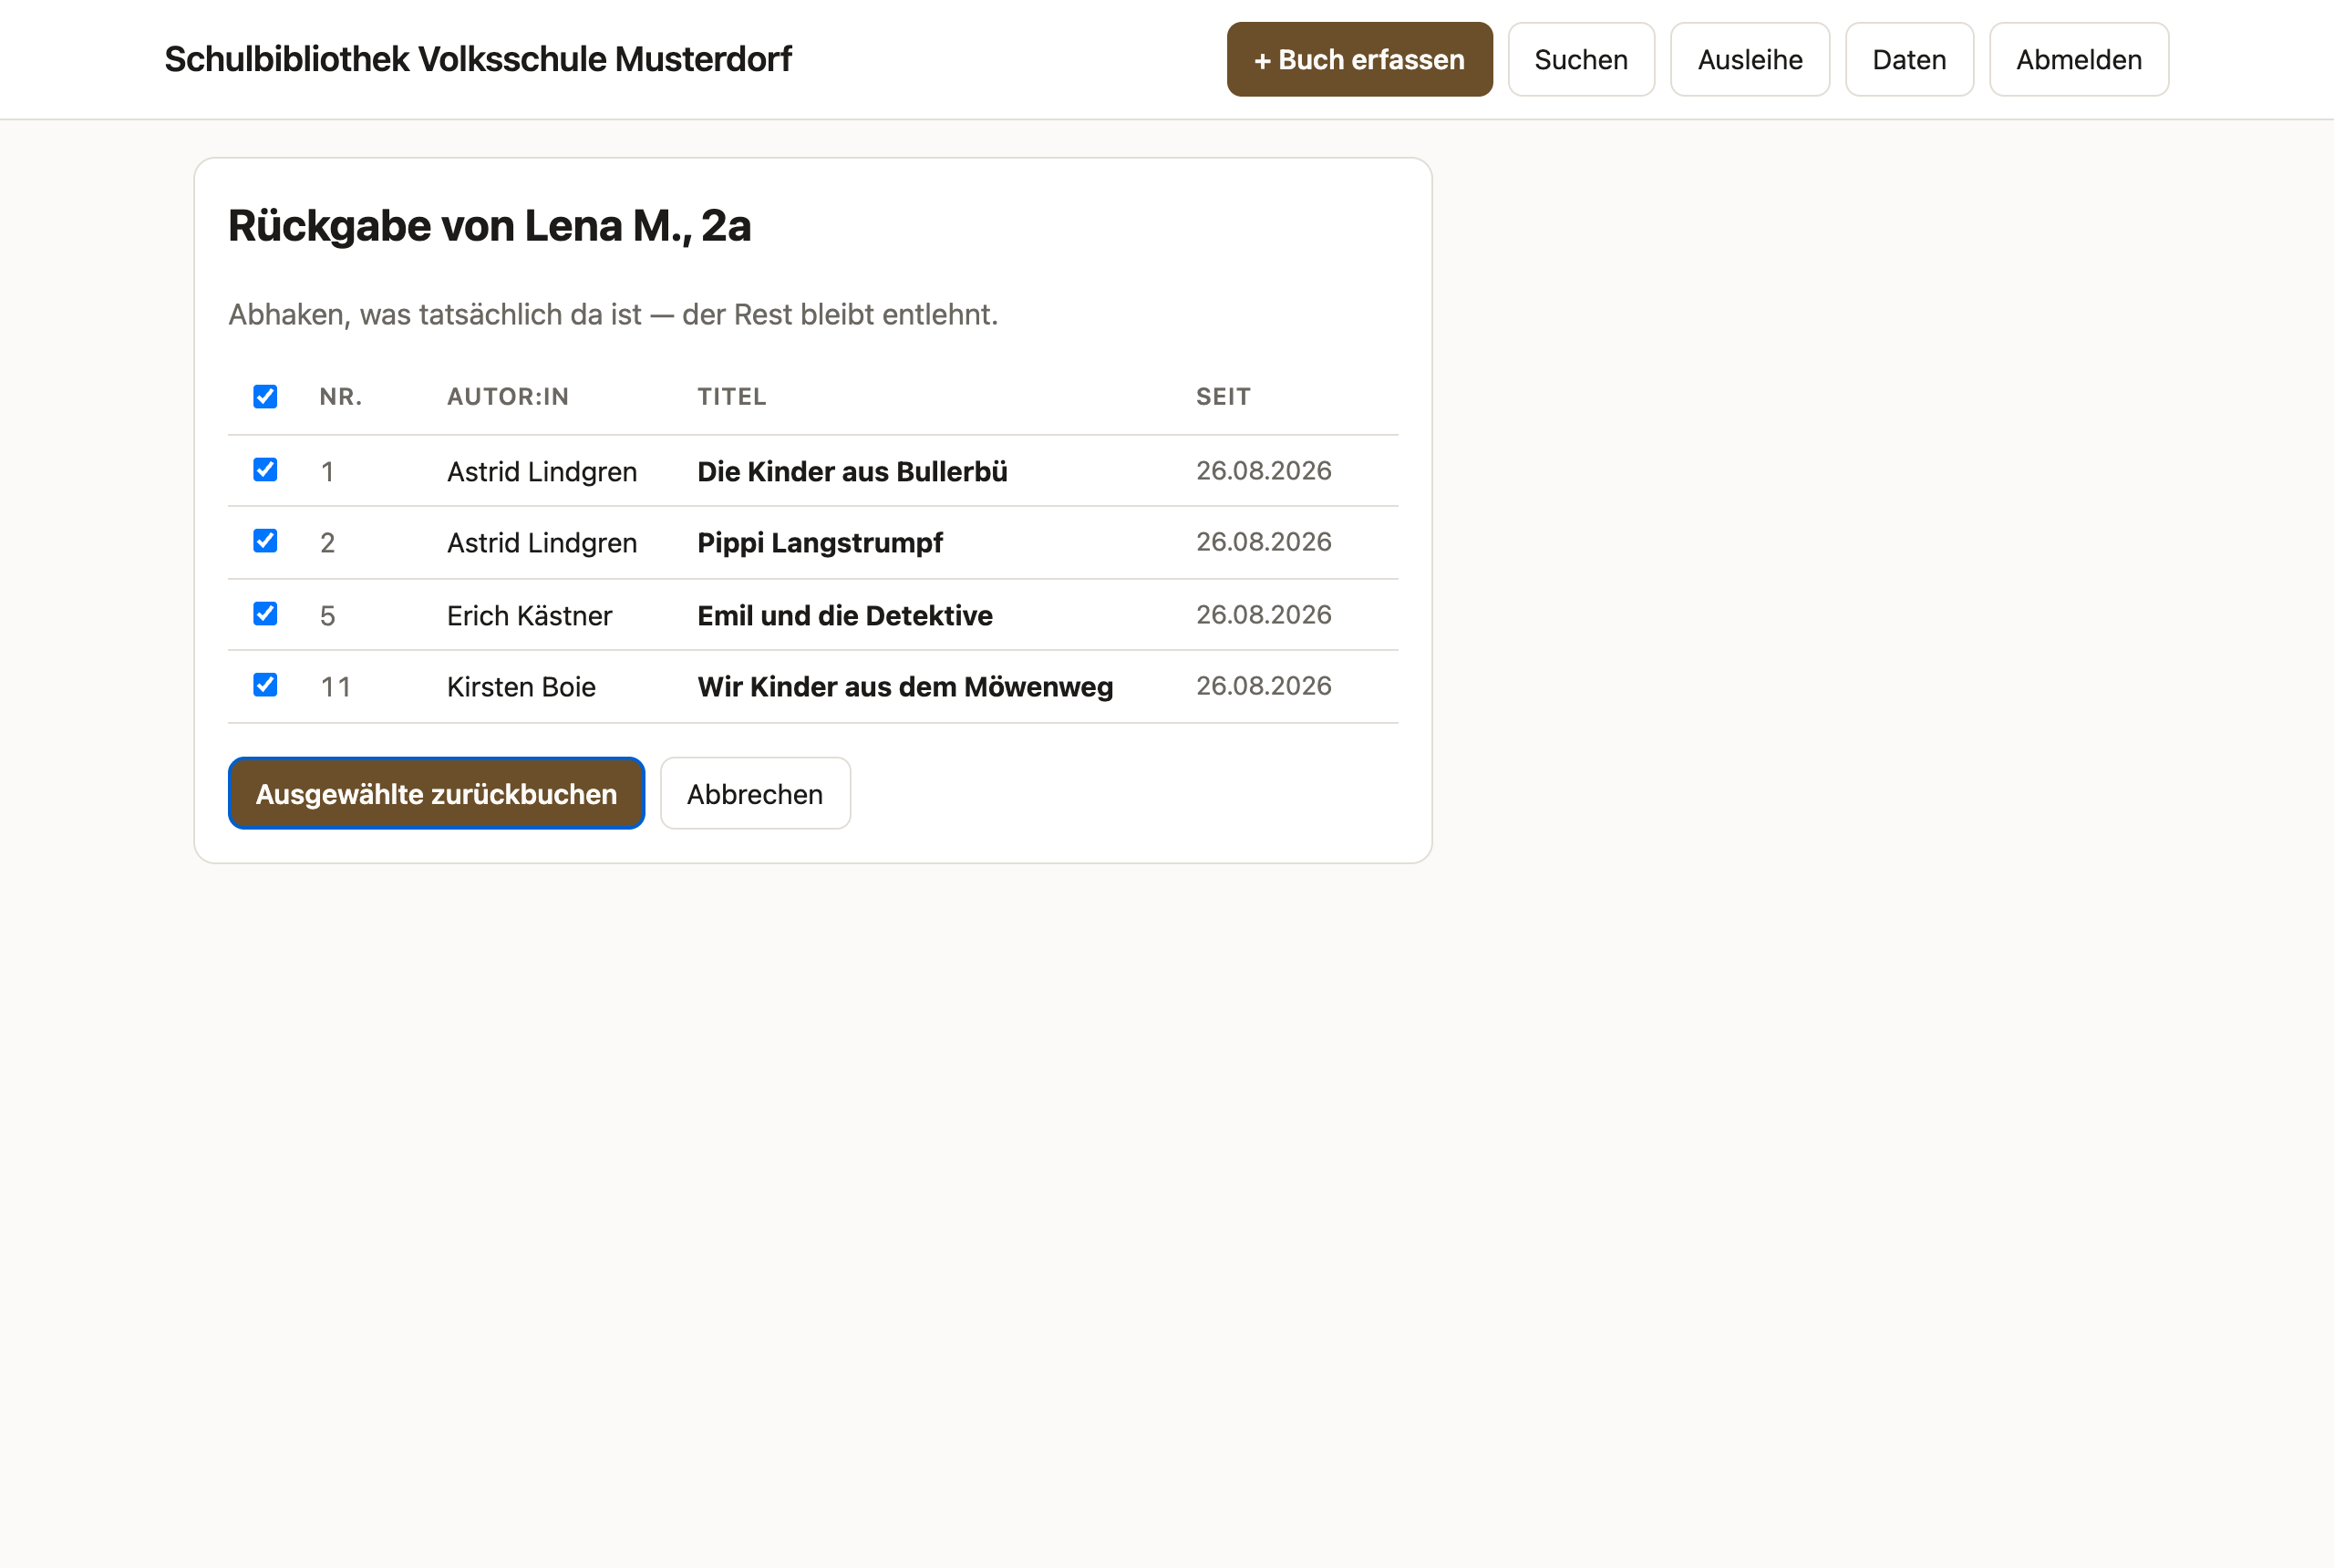Click the date in Erich Kästner row

click(1264, 614)
